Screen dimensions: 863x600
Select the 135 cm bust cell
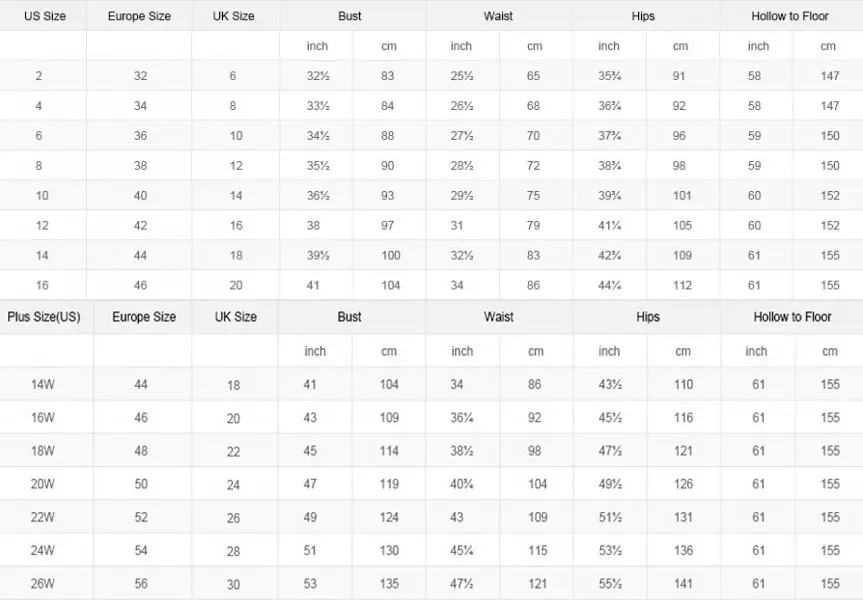[x=389, y=584]
